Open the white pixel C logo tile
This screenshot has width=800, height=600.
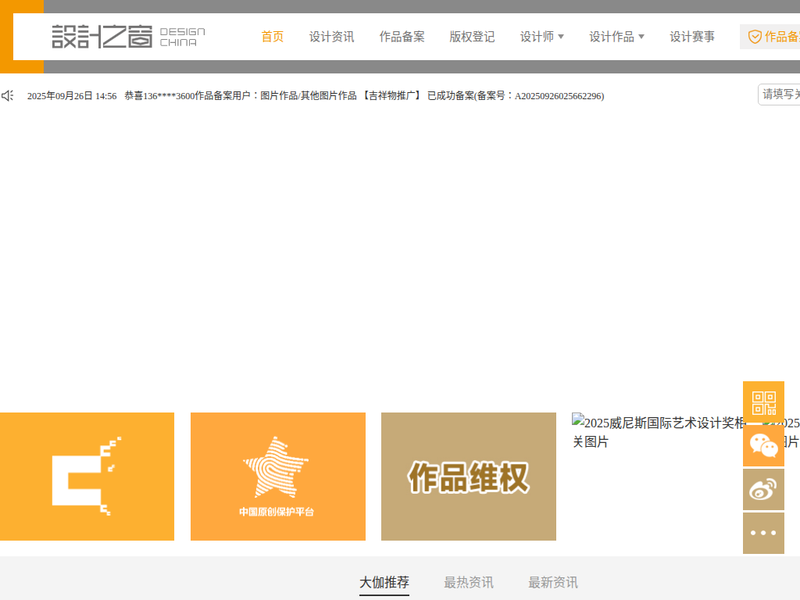[87, 477]
